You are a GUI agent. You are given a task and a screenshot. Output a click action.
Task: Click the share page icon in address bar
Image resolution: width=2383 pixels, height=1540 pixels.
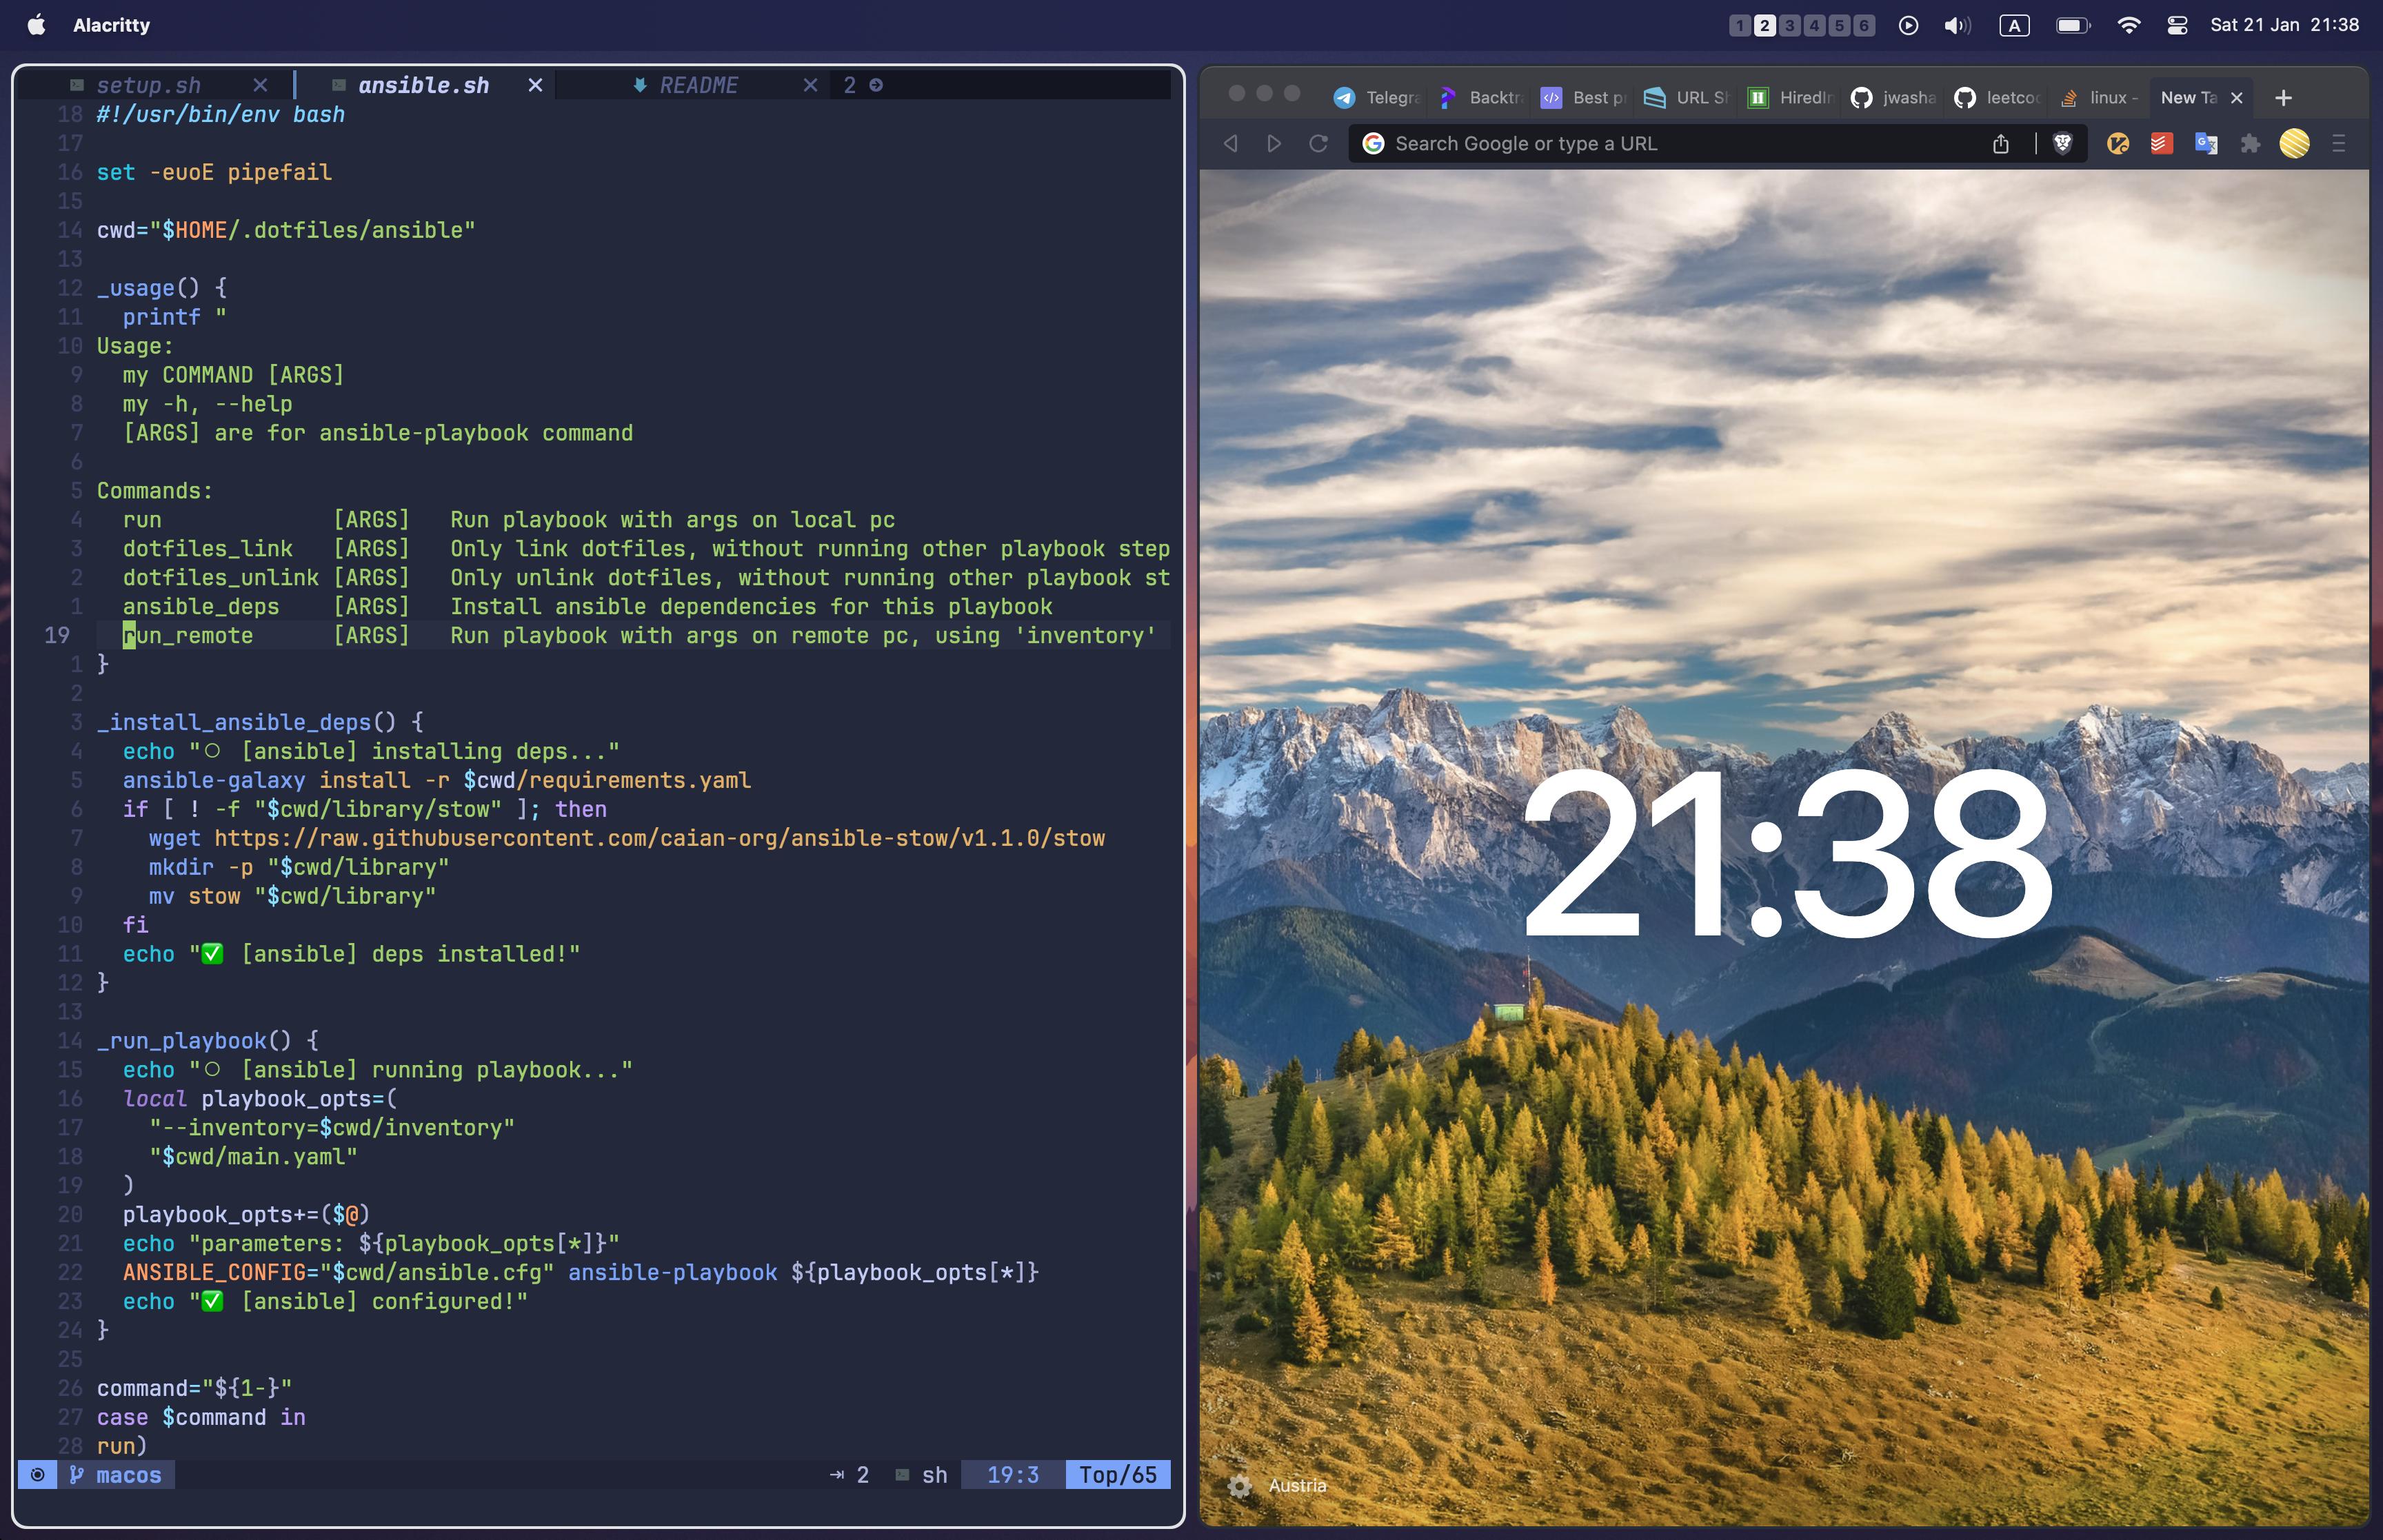[x=2000, y=143]
